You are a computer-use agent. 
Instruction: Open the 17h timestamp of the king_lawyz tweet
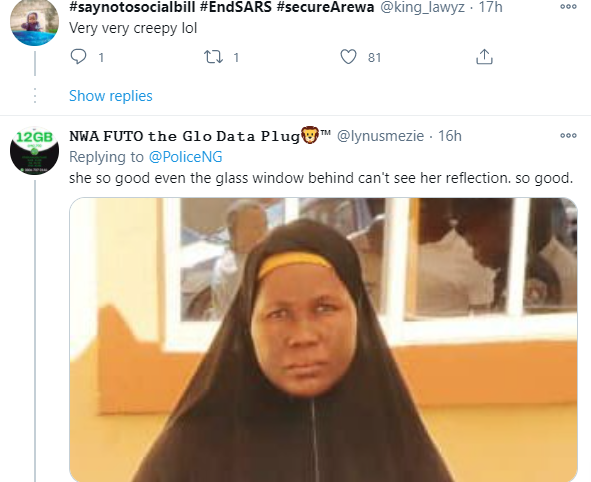490,7
